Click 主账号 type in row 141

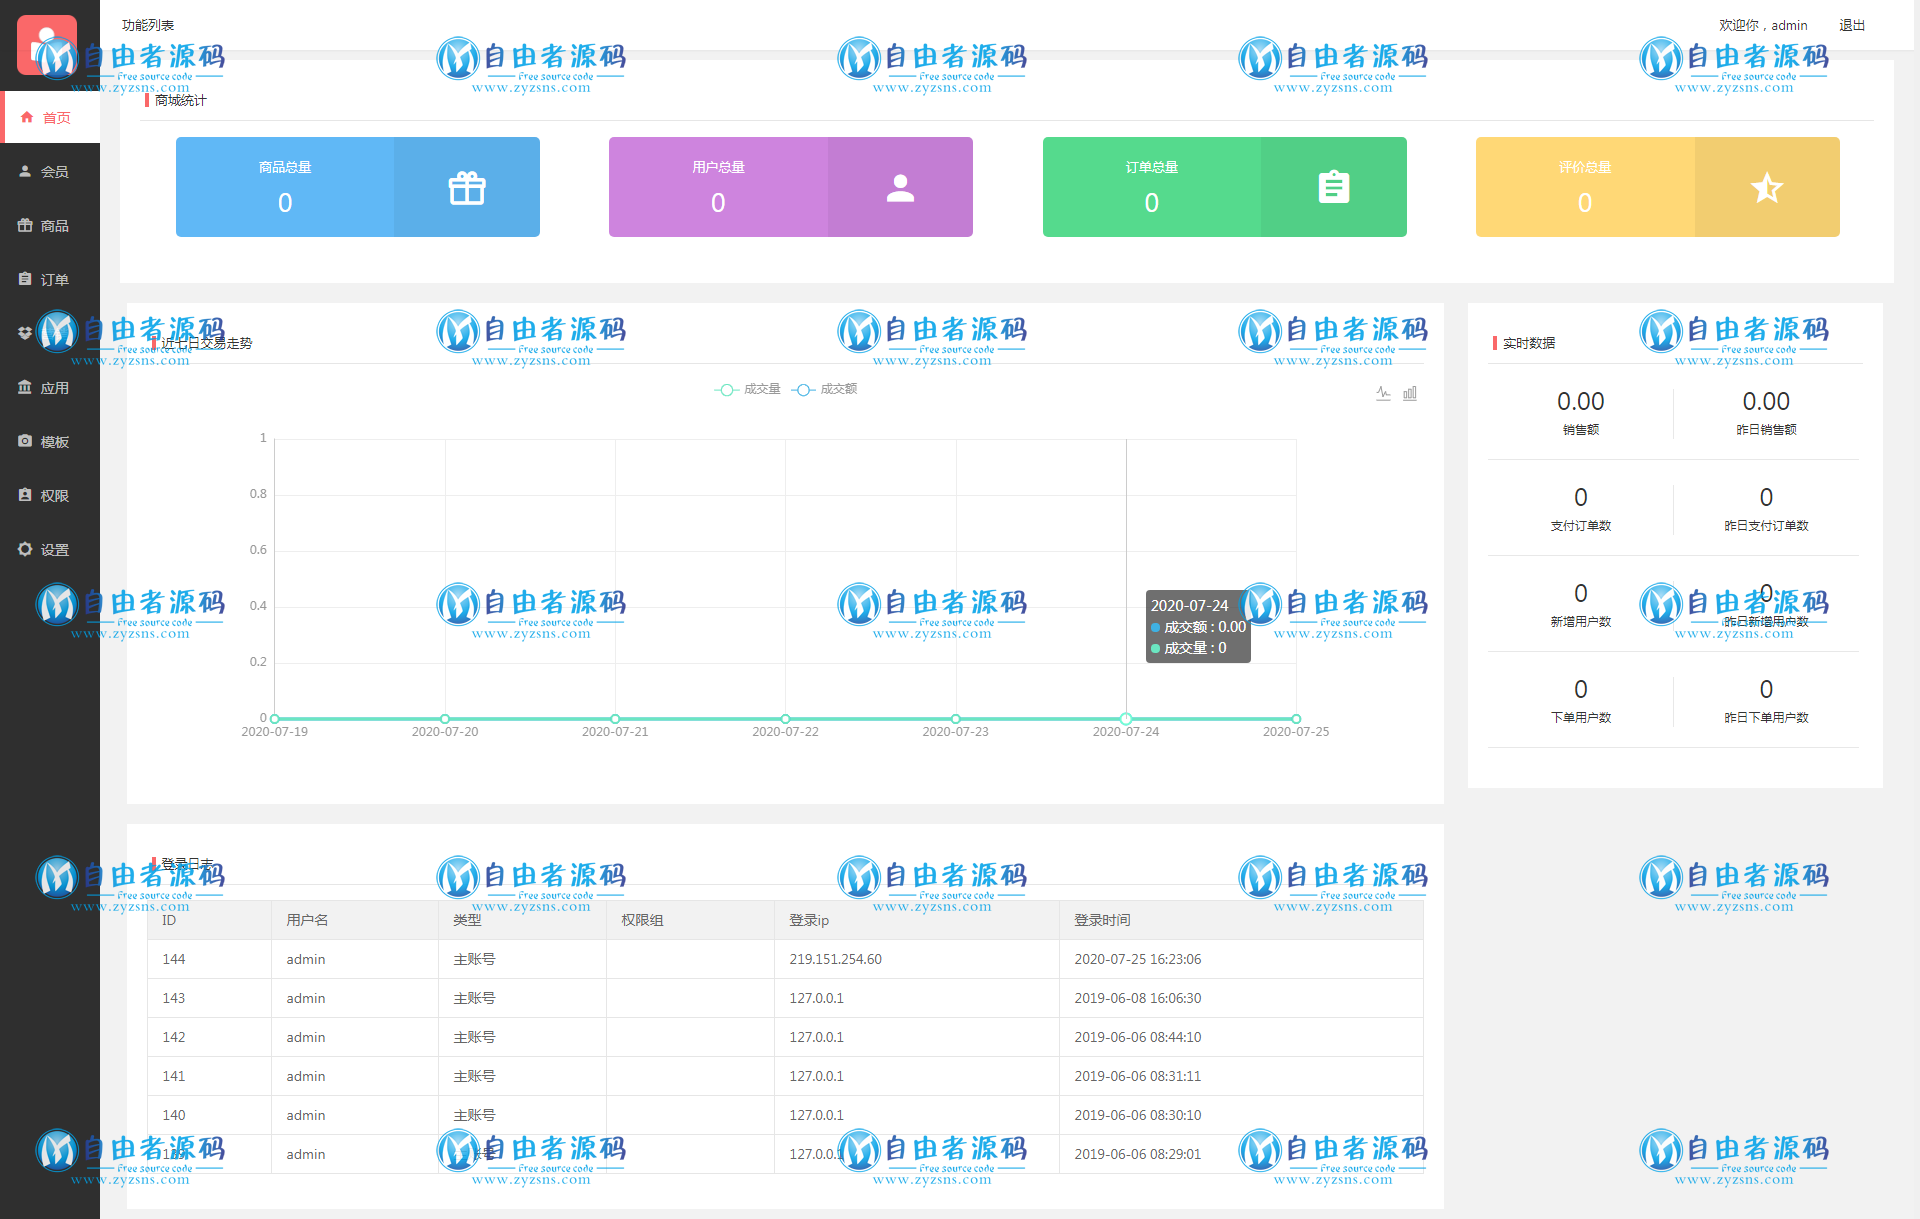point(474,1076)
